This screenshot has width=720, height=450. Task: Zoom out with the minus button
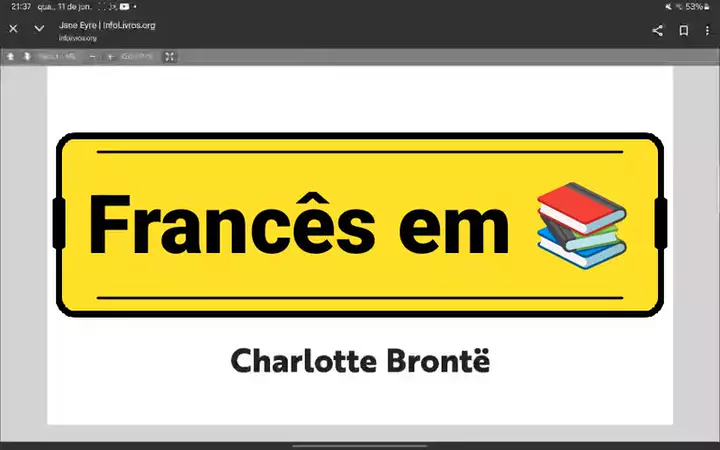pos(93,57)
